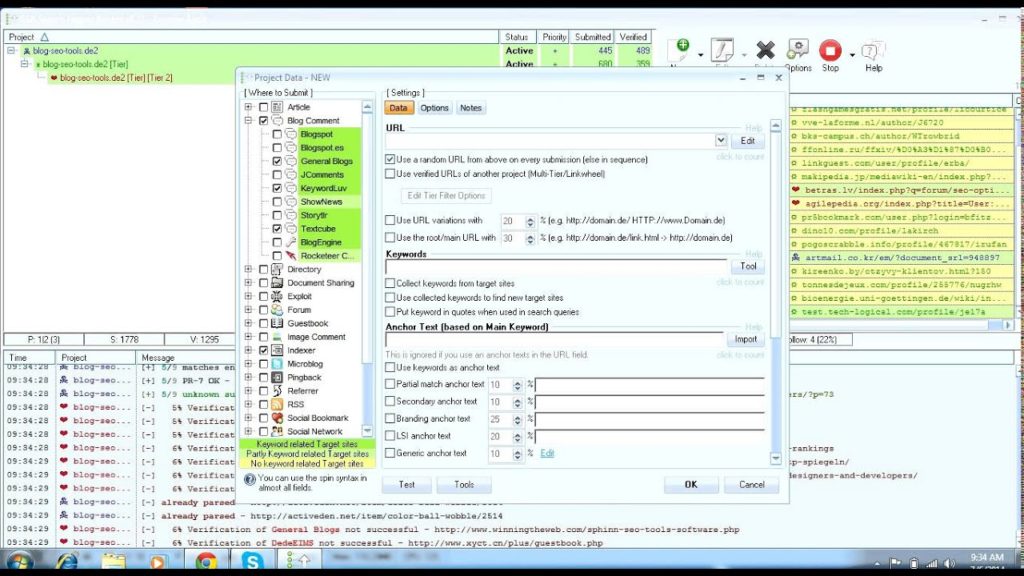
Task: Click the Microblog engine icon
Action: [277, 364]
